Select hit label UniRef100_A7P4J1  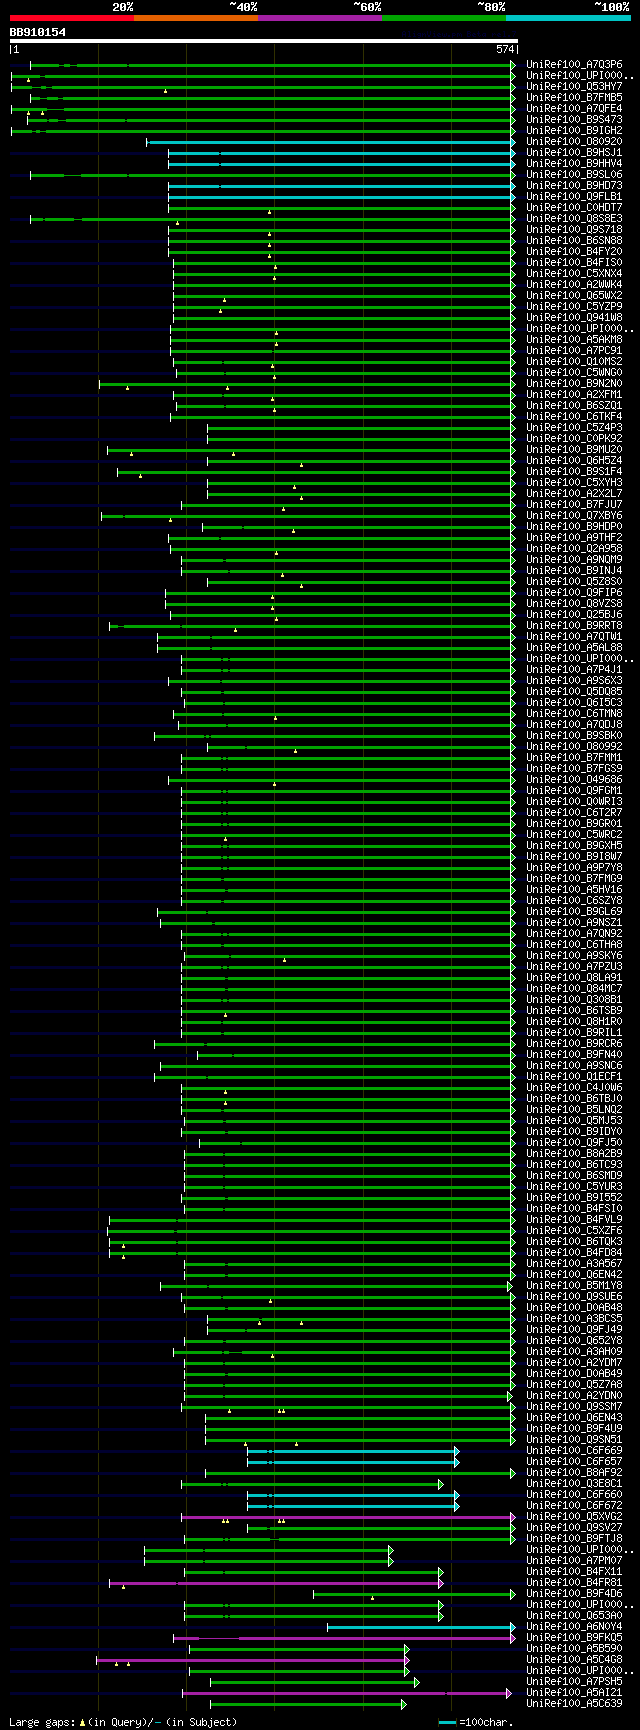[574, 669]
